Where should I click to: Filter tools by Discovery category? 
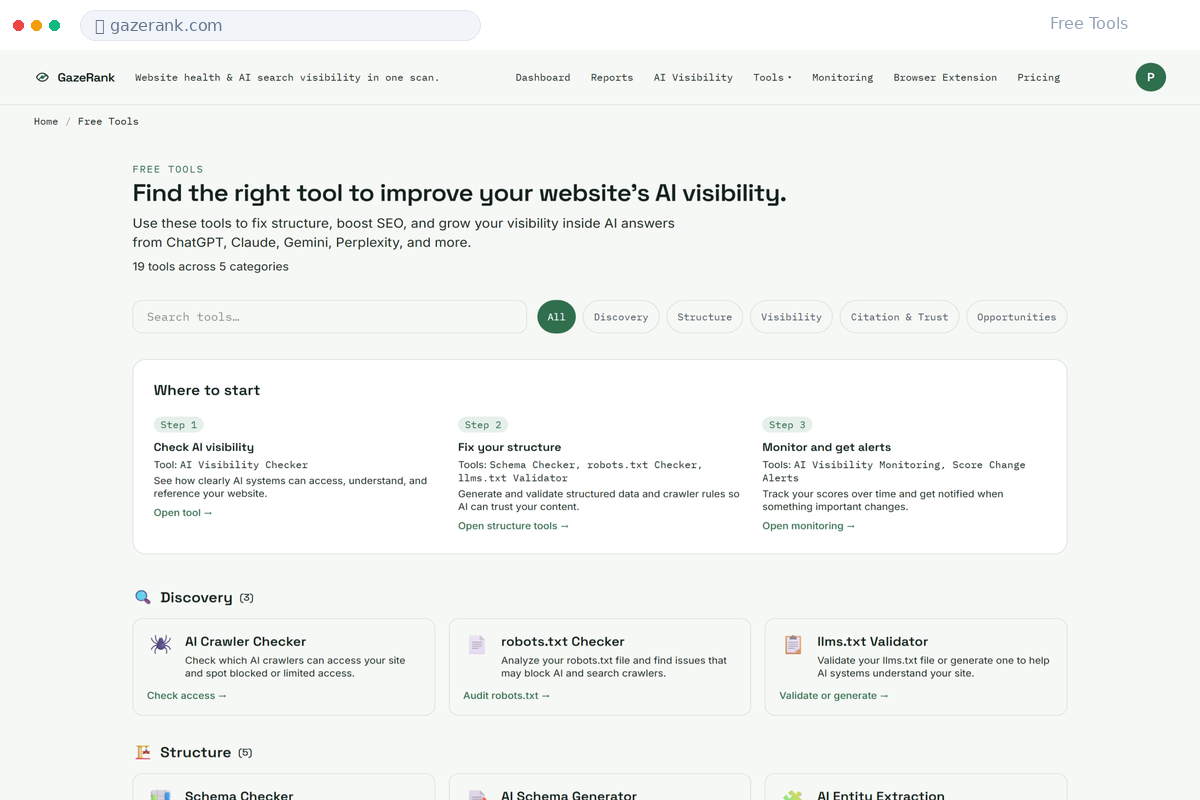(621, 317)
